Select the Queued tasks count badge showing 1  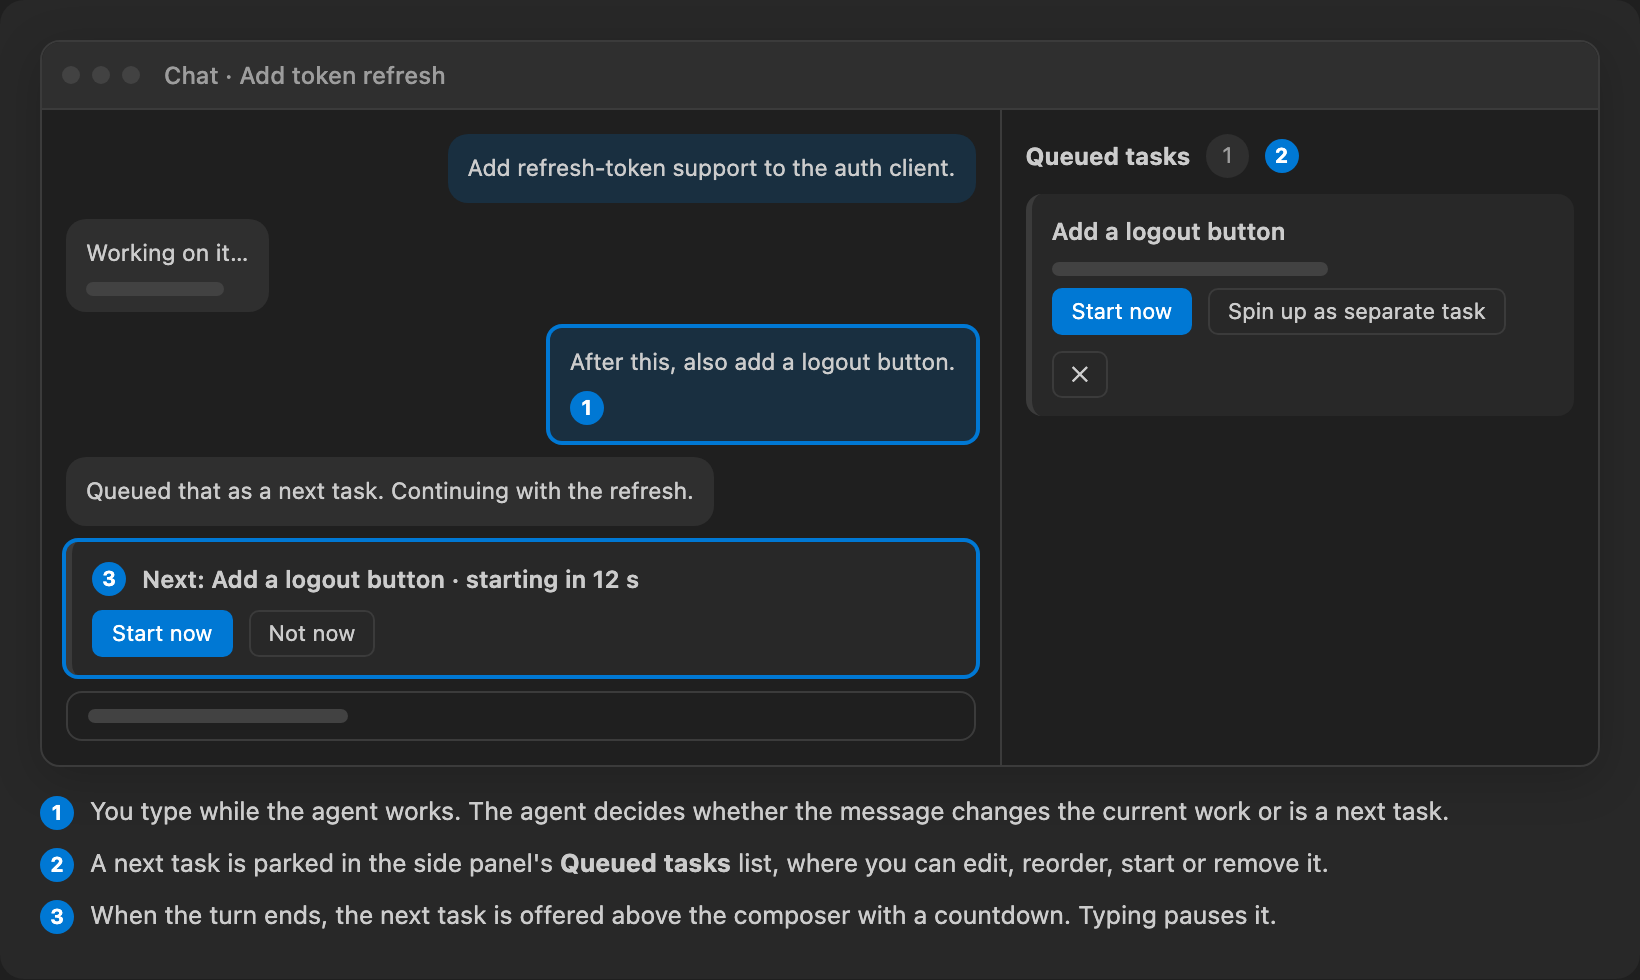[x=1227, y=156]
